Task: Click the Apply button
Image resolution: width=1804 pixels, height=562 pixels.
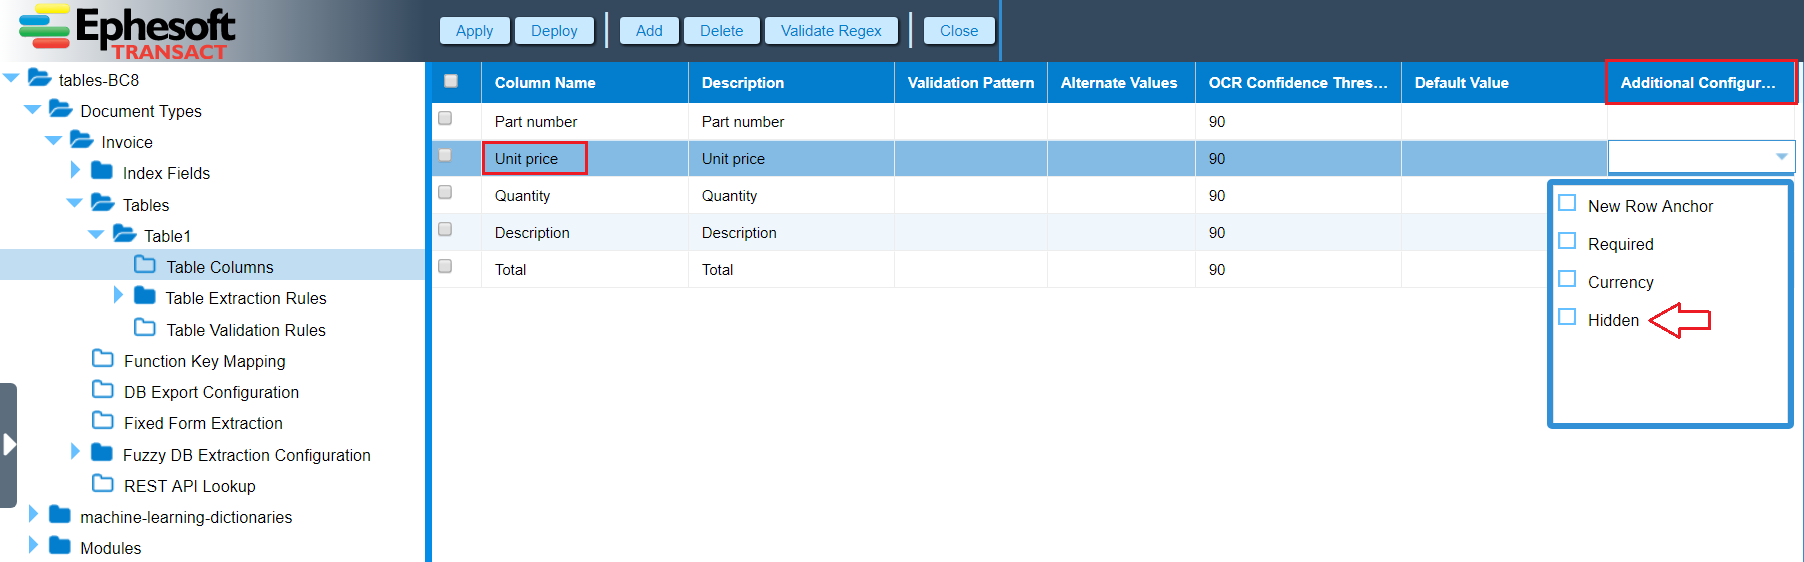Action: (x=475, y=31)
